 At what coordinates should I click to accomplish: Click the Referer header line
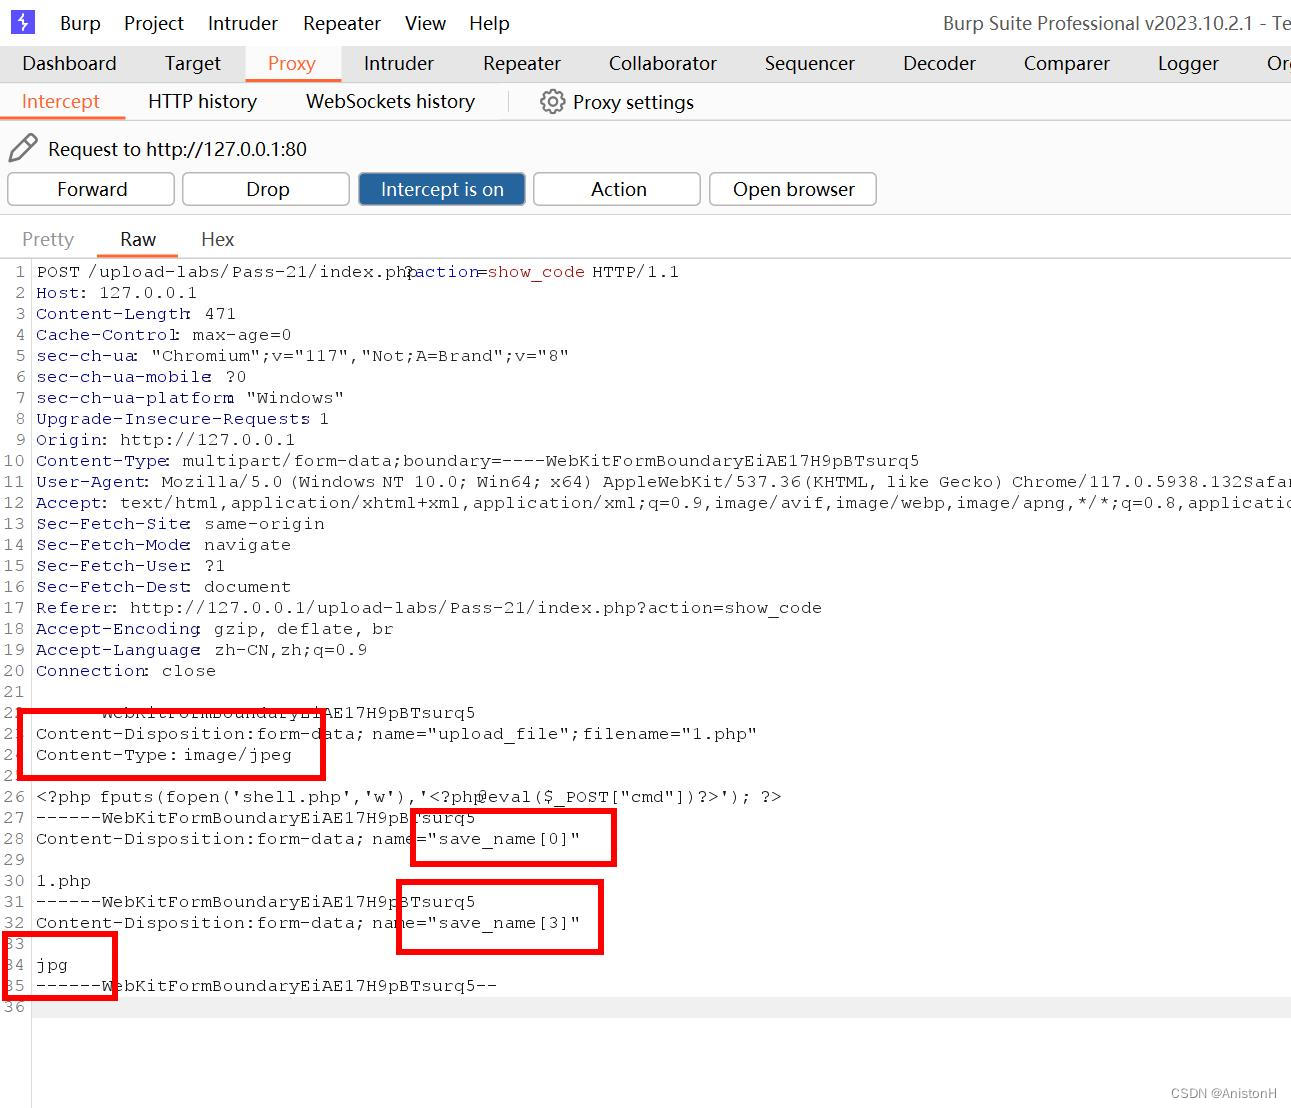coord(429,608)
